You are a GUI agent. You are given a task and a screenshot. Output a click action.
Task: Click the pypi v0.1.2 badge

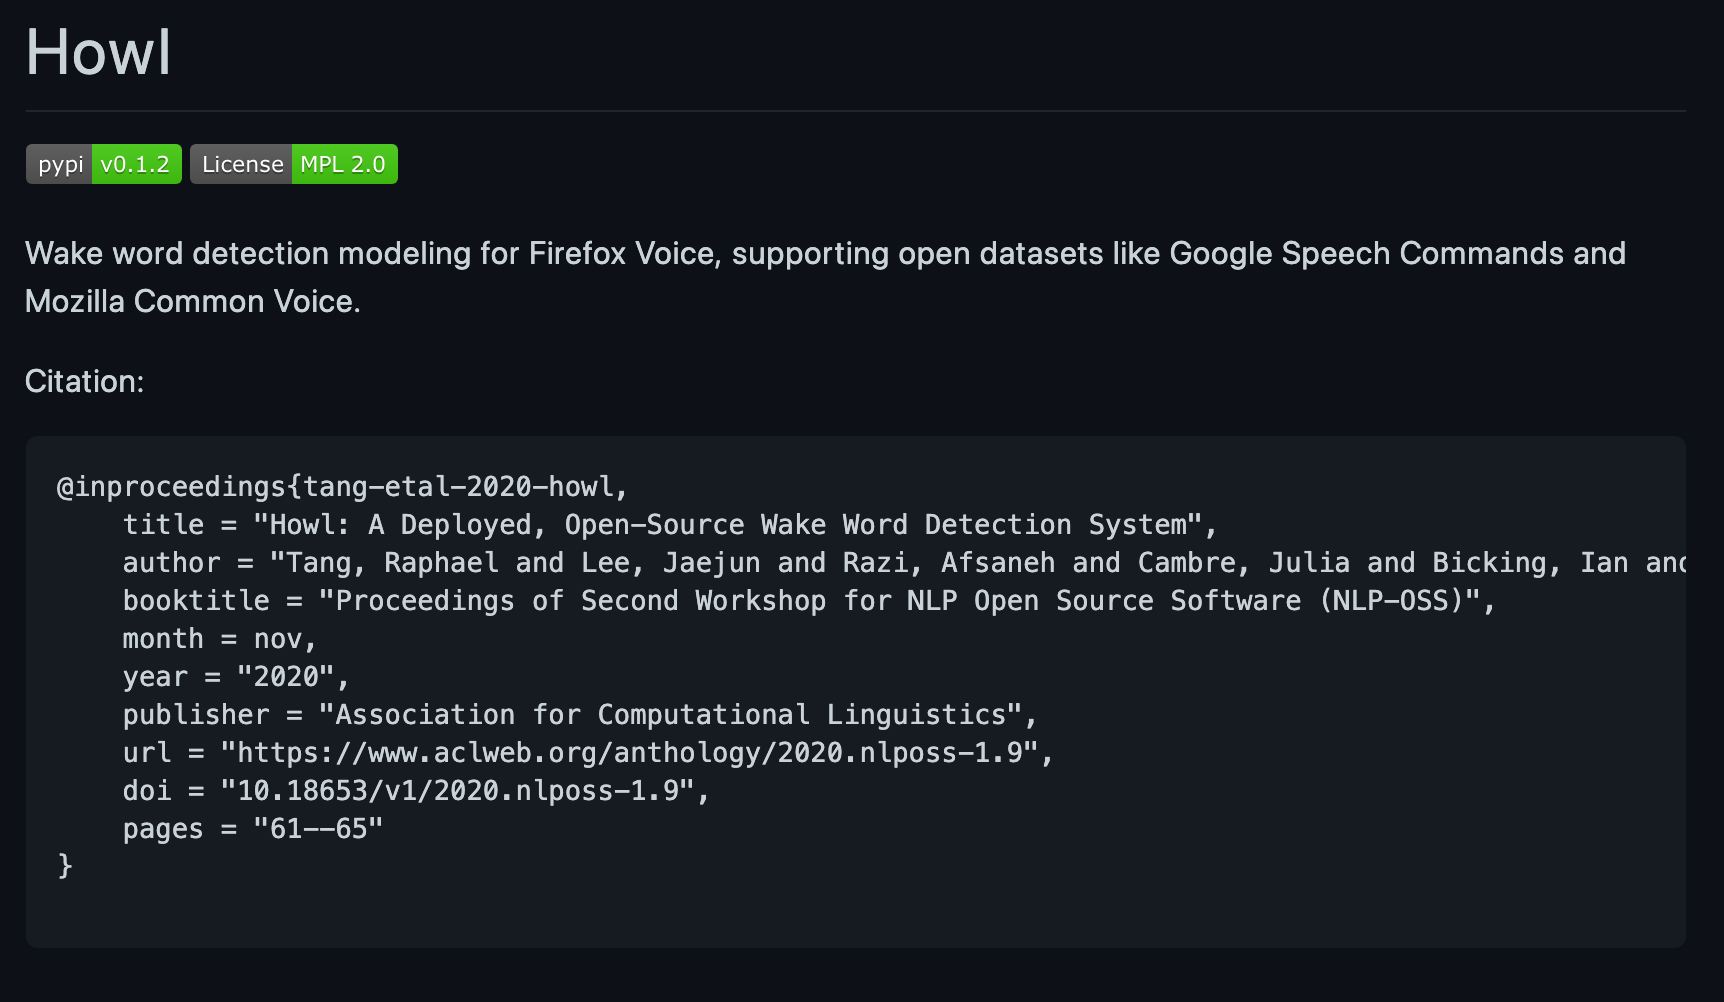(x=103, y=164)
